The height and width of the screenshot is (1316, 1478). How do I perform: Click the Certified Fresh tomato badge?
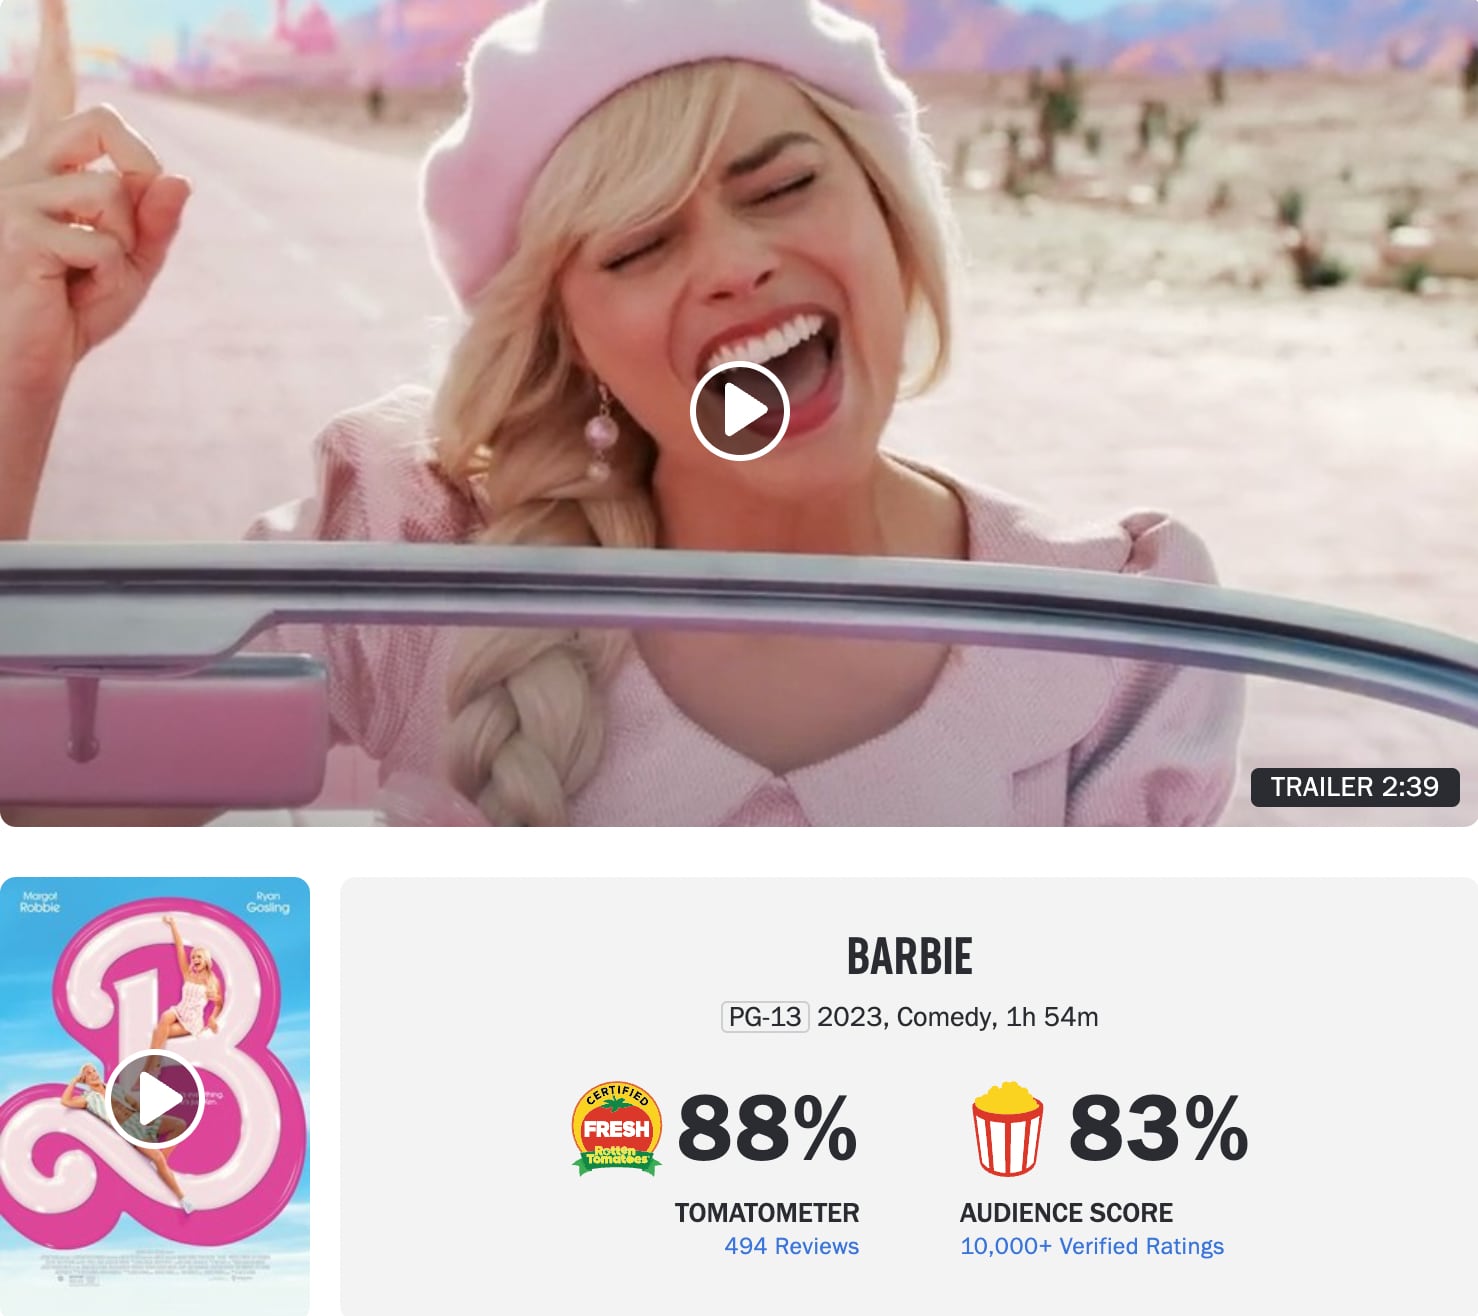(616, 1128)
